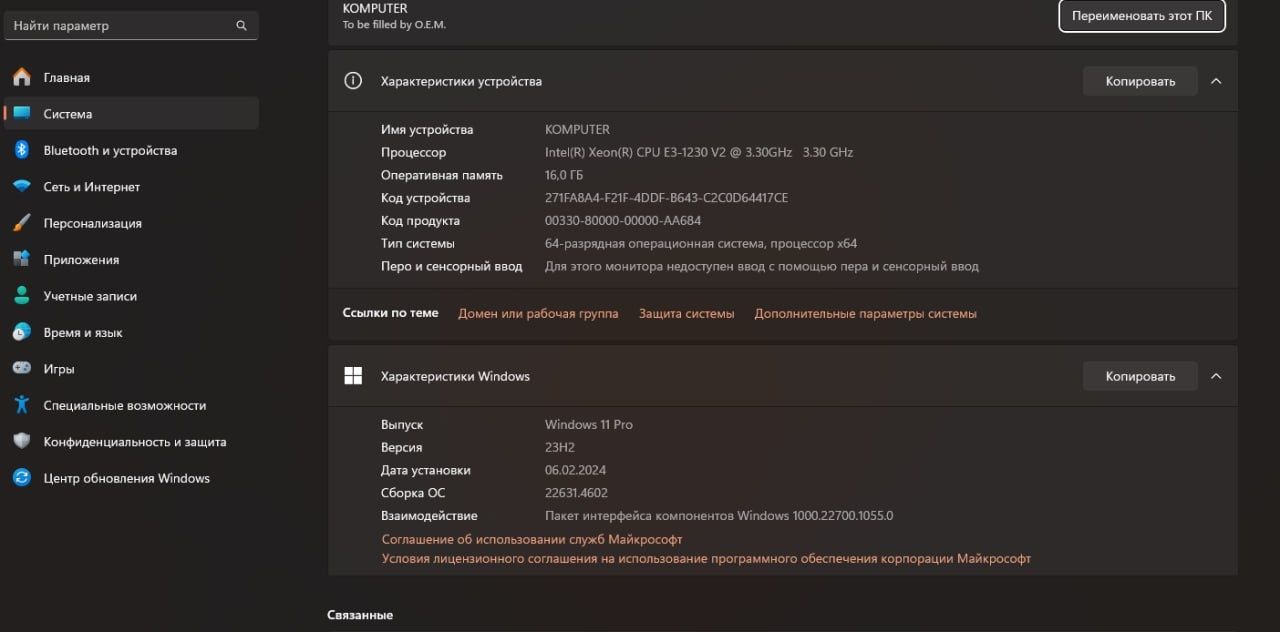The height and width of the screenshot is (632, 1280).
Task: Click the Сеть и Интернет wifi icon
Action: [x=21, y=187]
